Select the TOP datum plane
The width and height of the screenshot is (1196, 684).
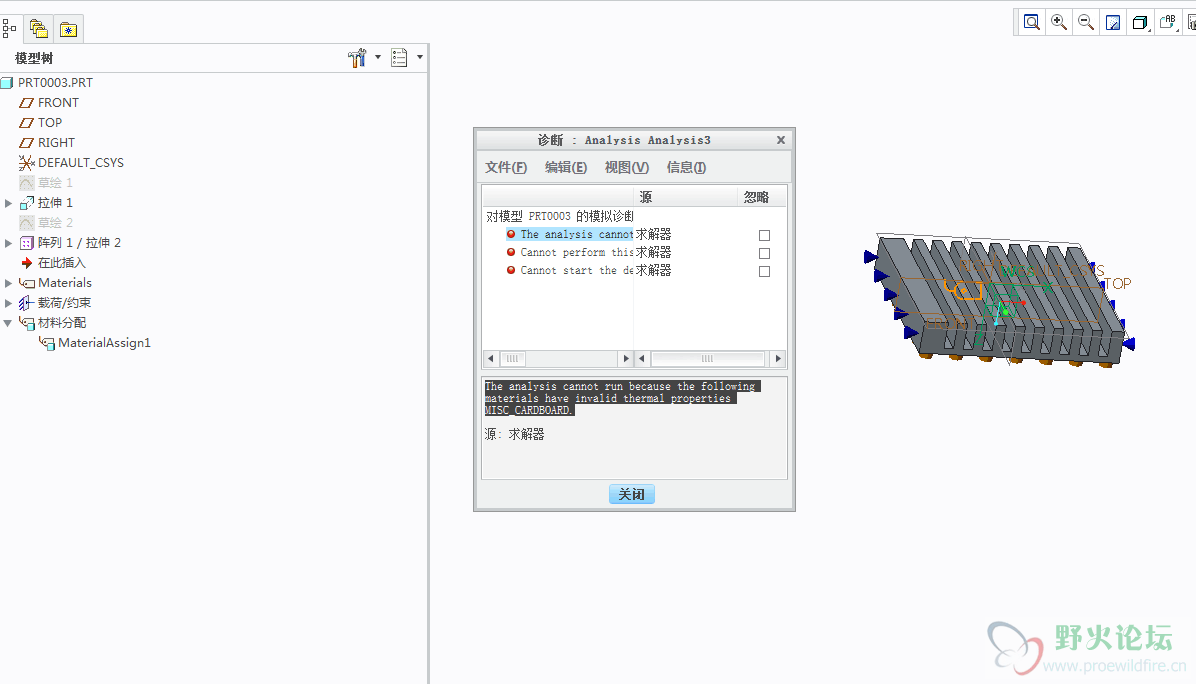click(x=50, y=122)
